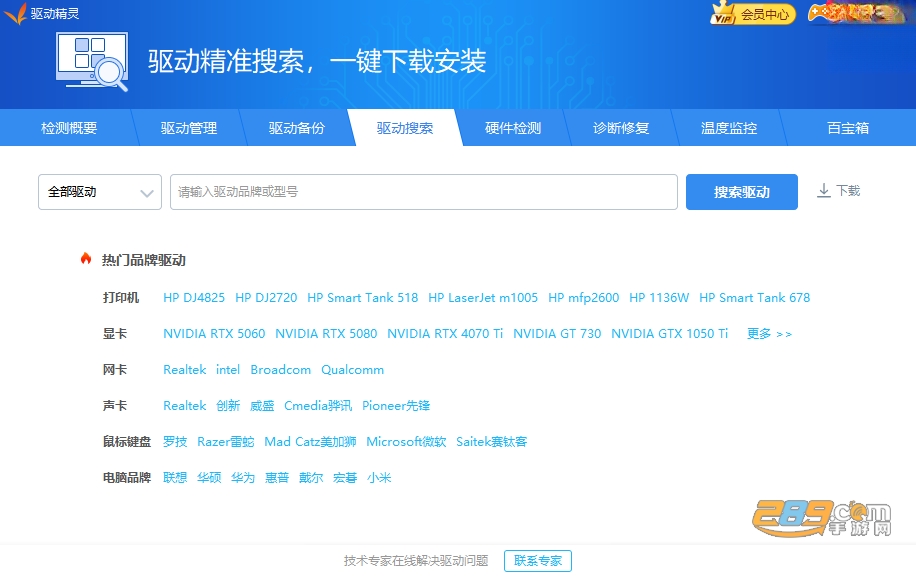Image resolution: width=916 pixels, height=576 pixels.
Task: Select Pioneer先锋 sound card link
Action: pos(396,405)
